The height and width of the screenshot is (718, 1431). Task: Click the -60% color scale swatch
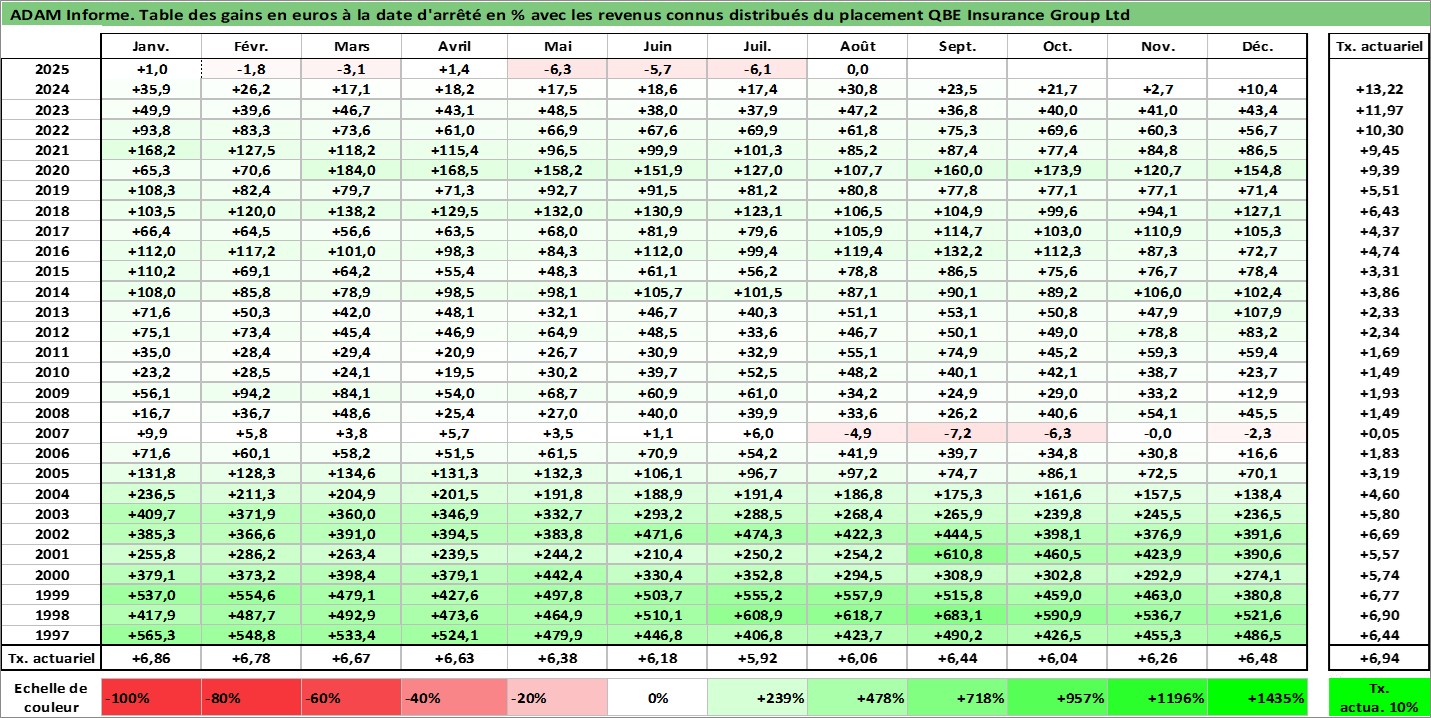click(x=353, y=698)
